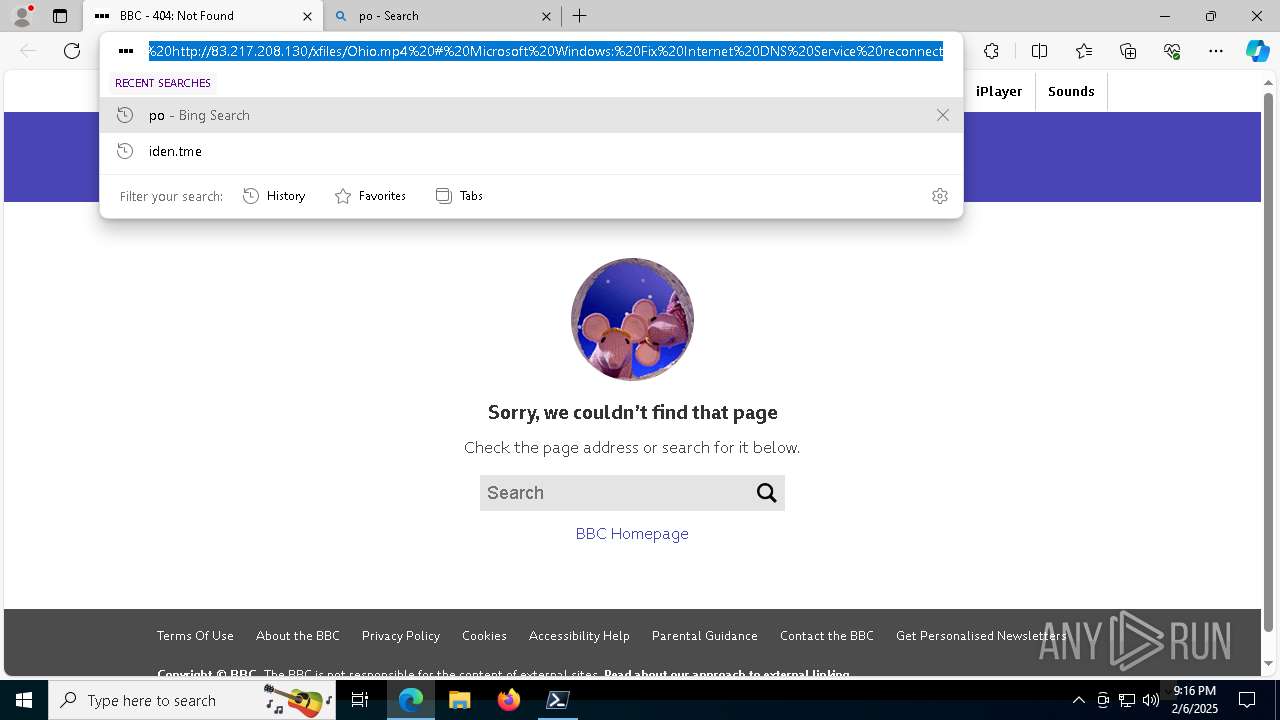
Task: Open the Terms Of Use link
Action: (195, 636)
